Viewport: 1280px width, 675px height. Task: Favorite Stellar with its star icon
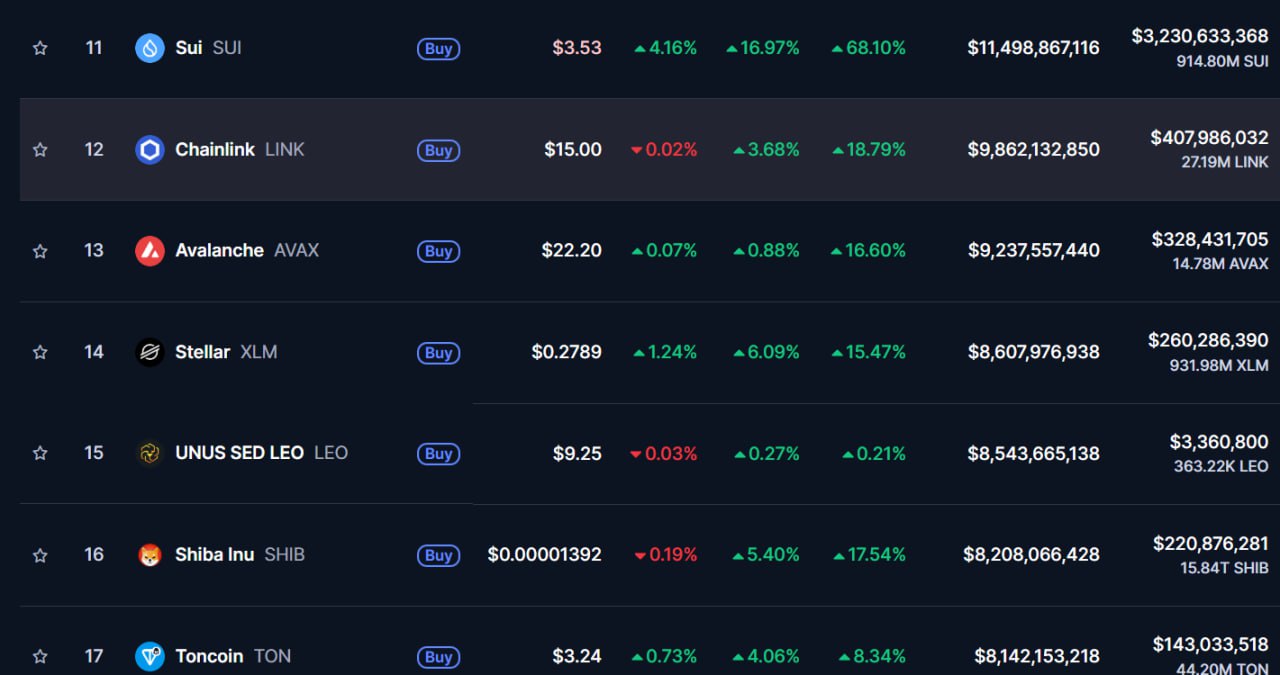point(40,352)
